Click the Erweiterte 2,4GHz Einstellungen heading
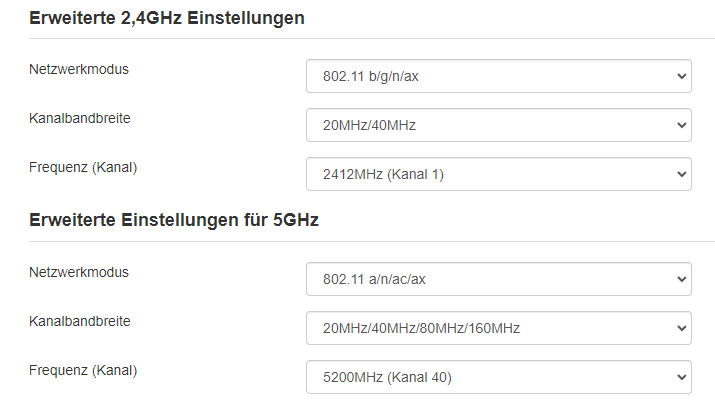Screen dimensions: 715x413 (167, 18)
